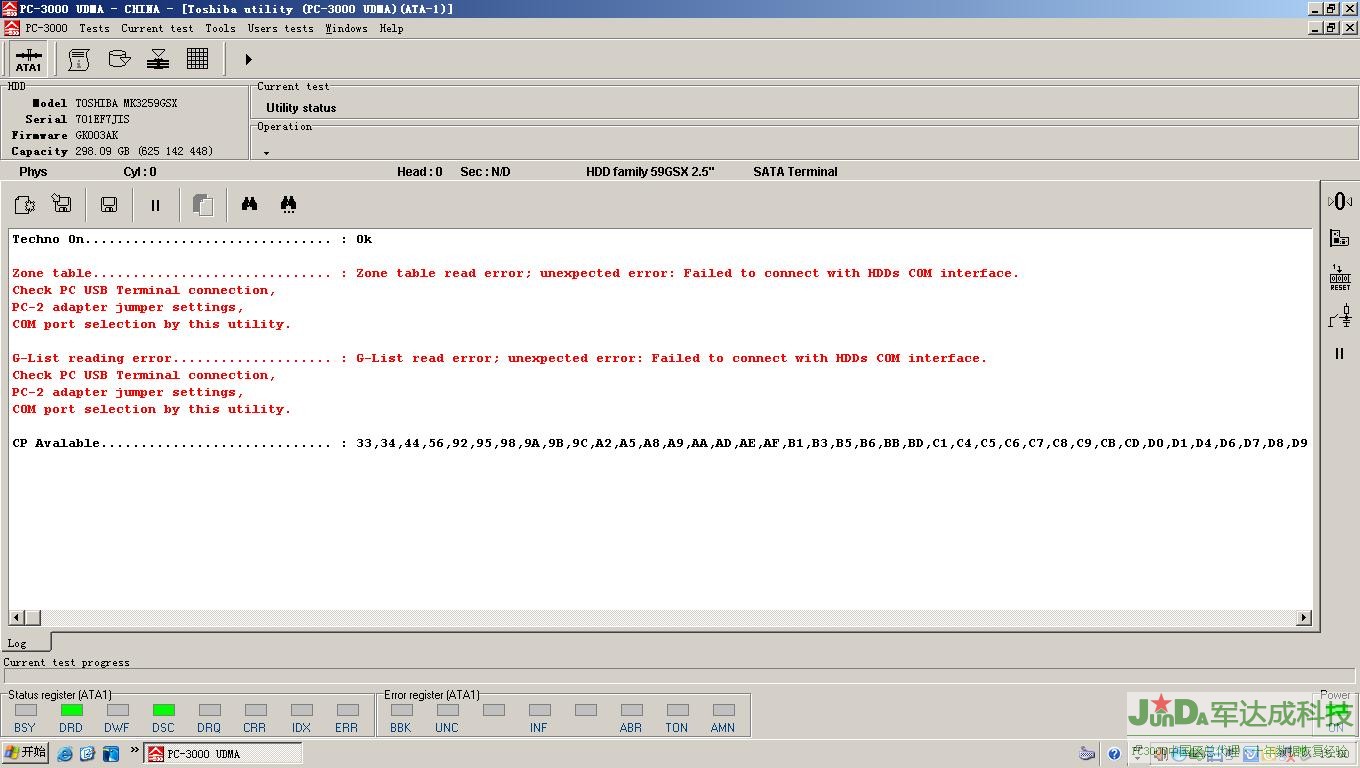The width and height of the screenshot is (1360, 768).
Task: Find next with binoculars-dots icon
Action: 288,204
